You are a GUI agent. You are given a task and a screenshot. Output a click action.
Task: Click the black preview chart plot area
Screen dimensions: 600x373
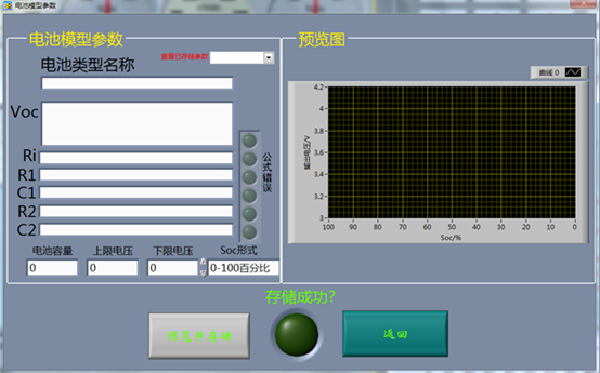click(452, 152)
